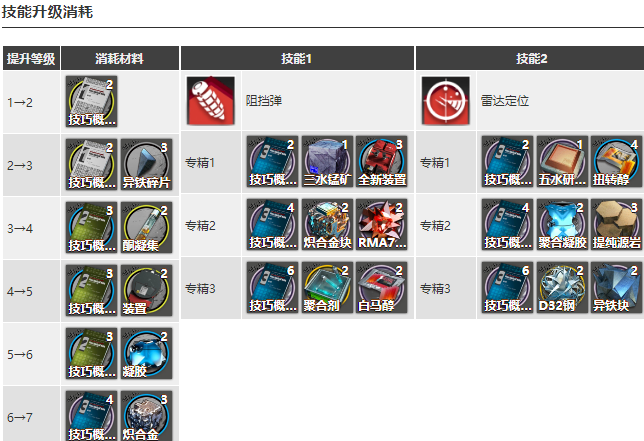
Task: Select the 扭转醇 material icon
Action: click(x=616, y=161)
